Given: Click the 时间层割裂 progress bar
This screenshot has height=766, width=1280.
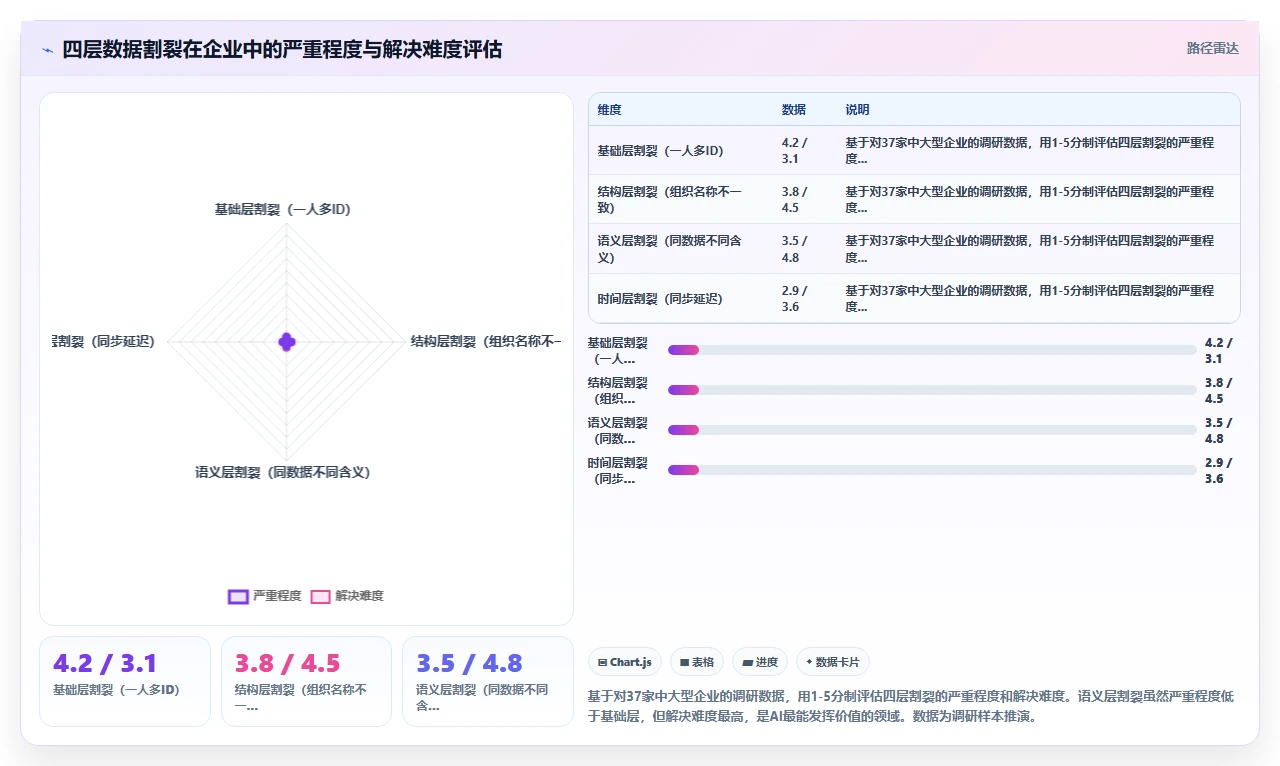Looking at the screenshot, I should [932, 470].
